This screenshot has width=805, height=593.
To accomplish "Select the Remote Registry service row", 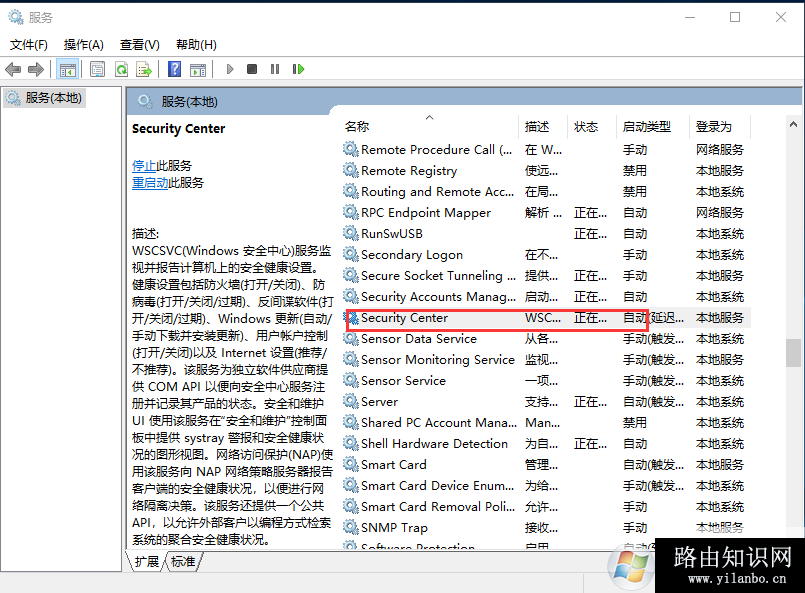I will tap(546, 170).
